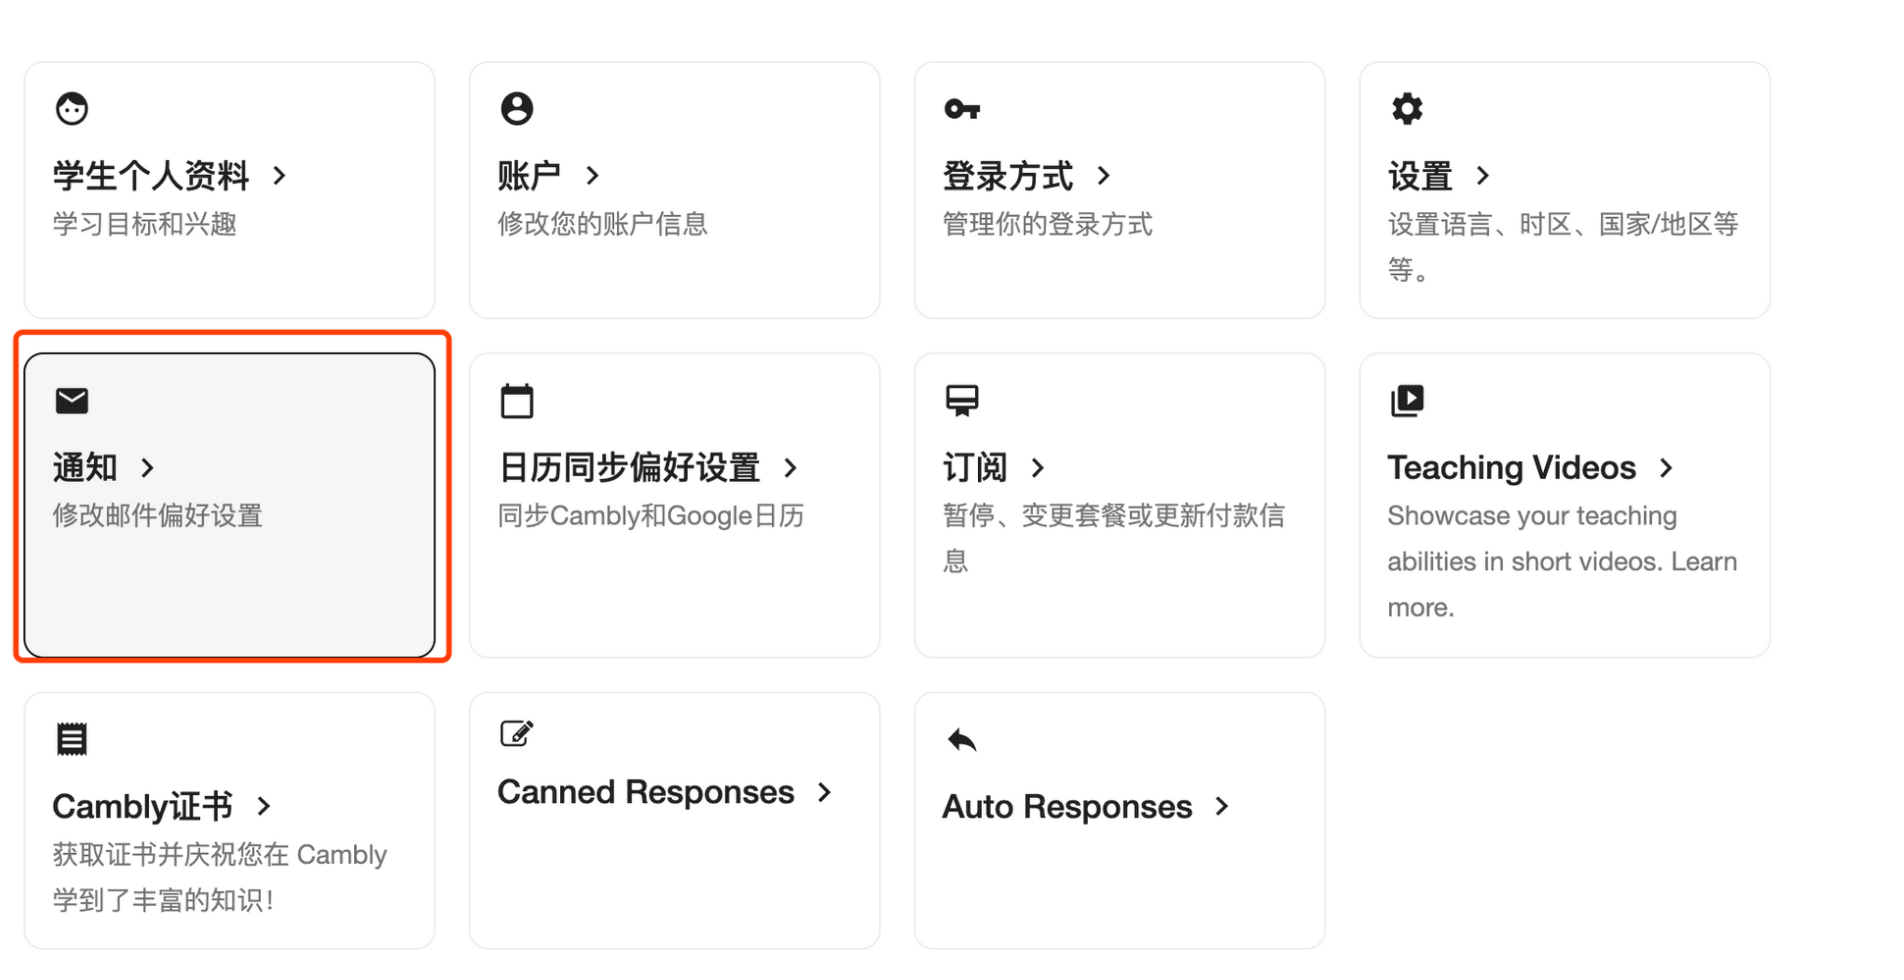1904x980 pixels.
Task: Click the gear icon on 设置 card
Action: (1406, 107)
